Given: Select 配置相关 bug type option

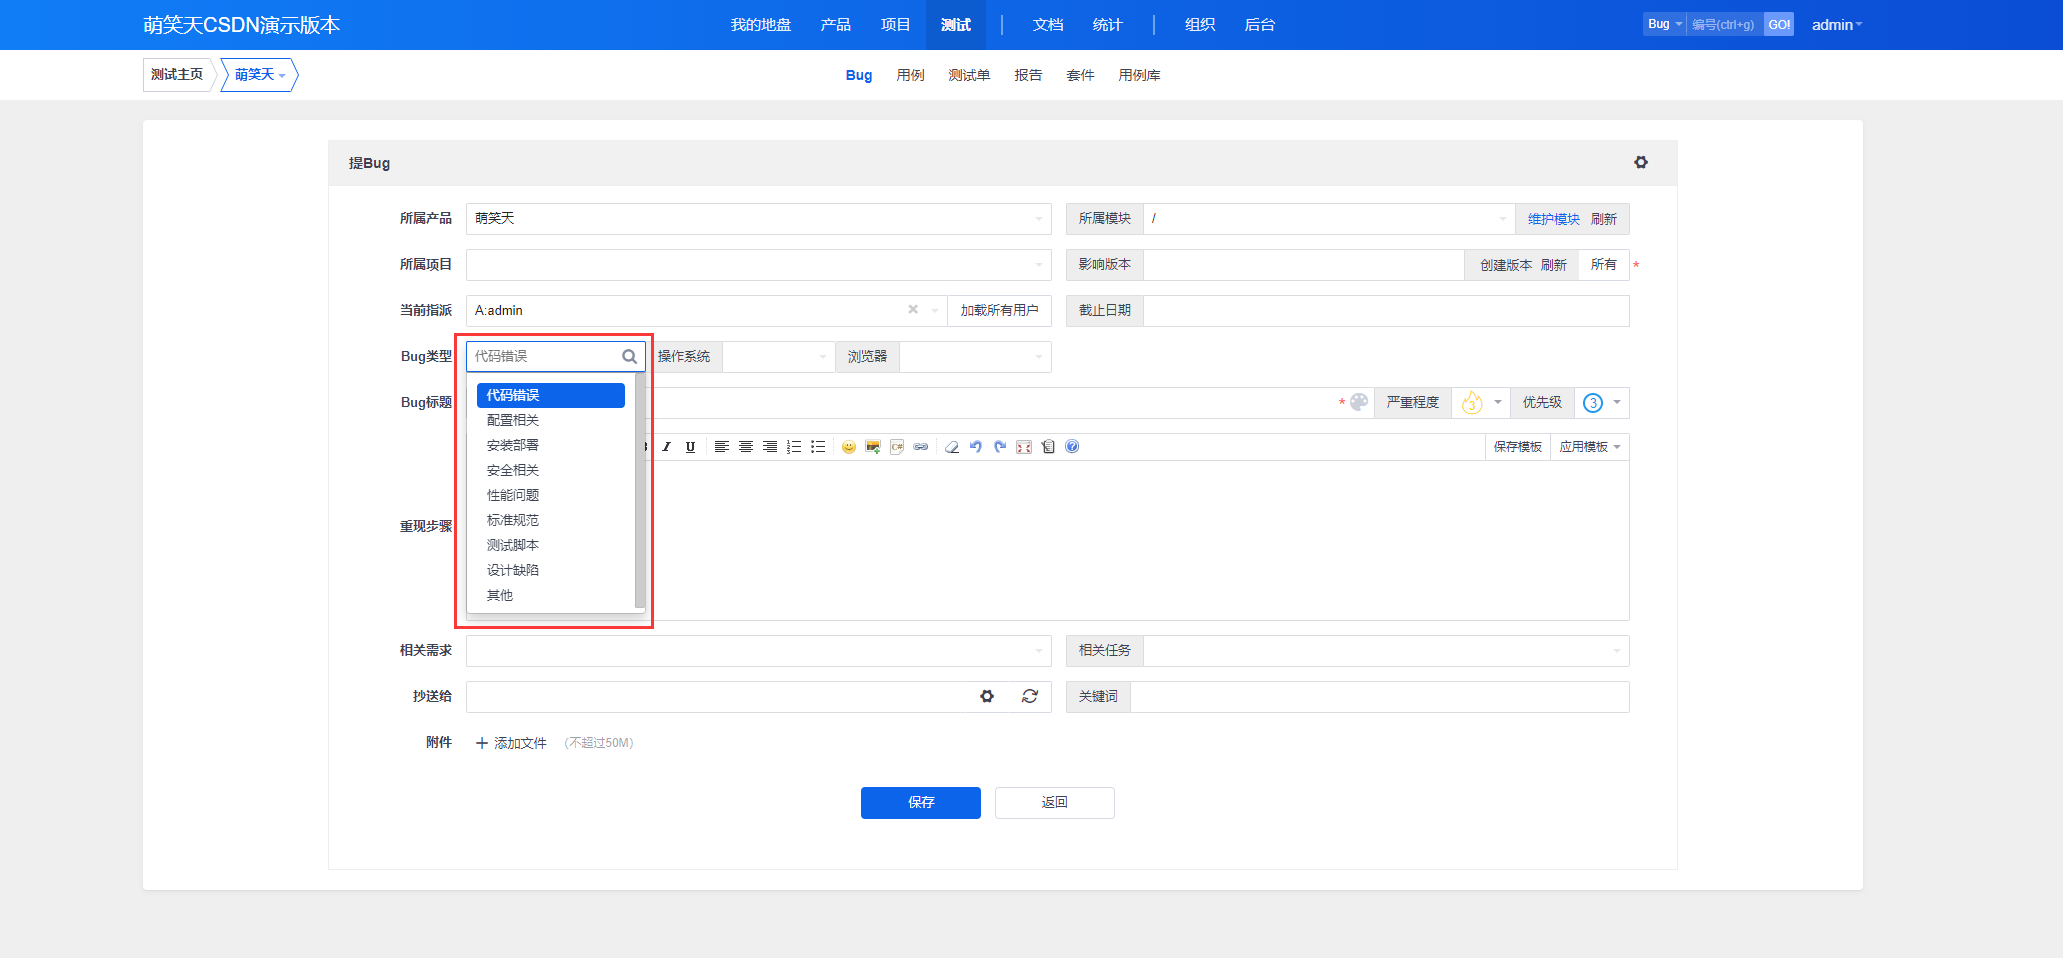Looking at the screenshot, I should (x=551, y=420).
